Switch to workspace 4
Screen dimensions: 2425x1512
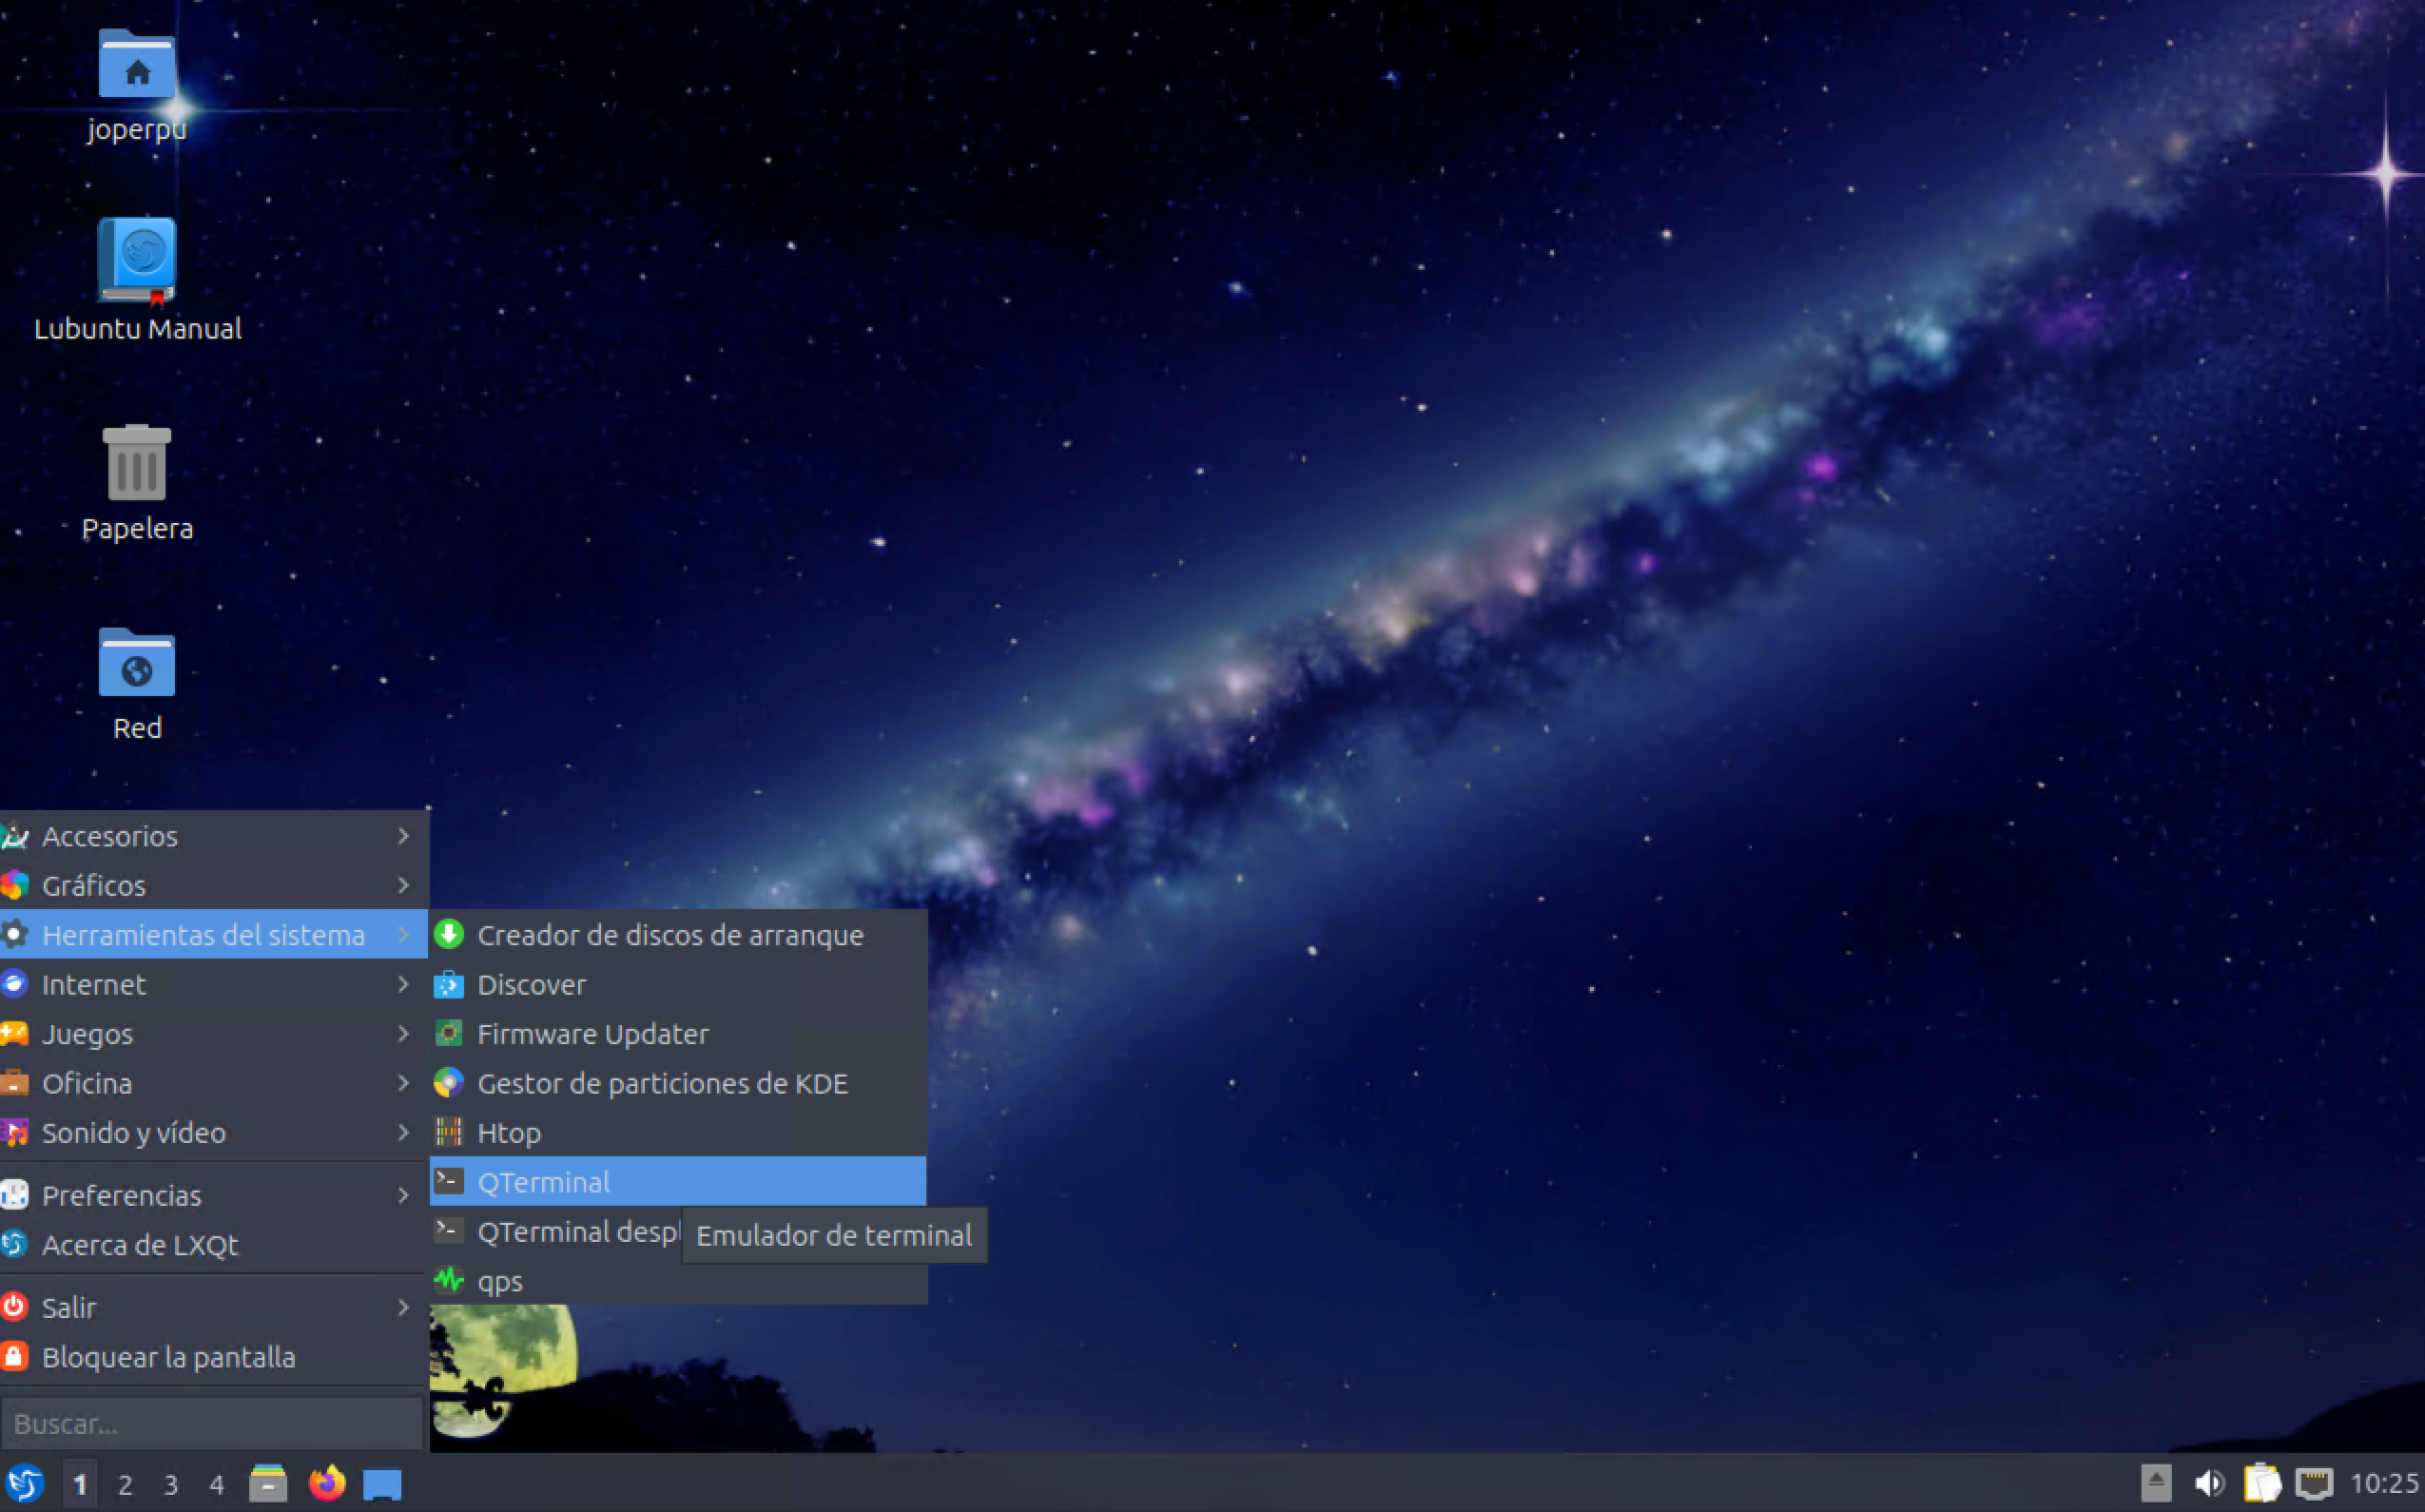click(216, 1484)
